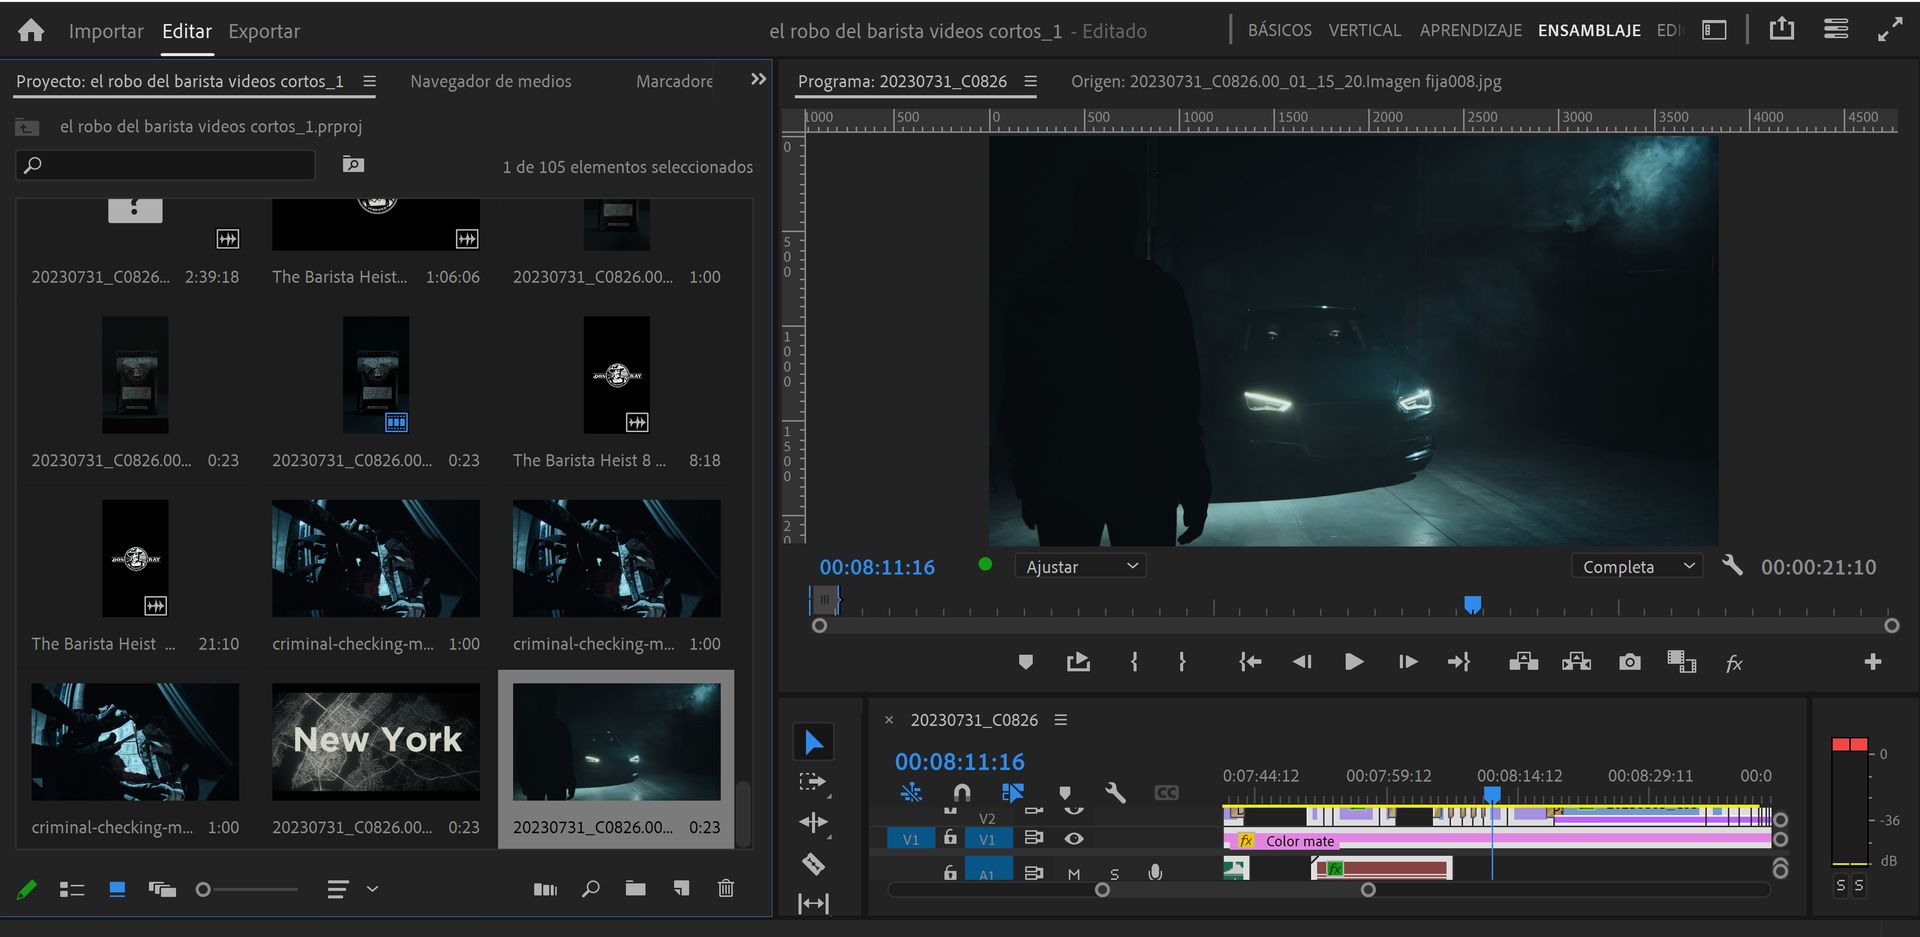This screenshot has height=937, width=1920.
Task: Open the button editor plus icon
Action: click(1873, 662)
